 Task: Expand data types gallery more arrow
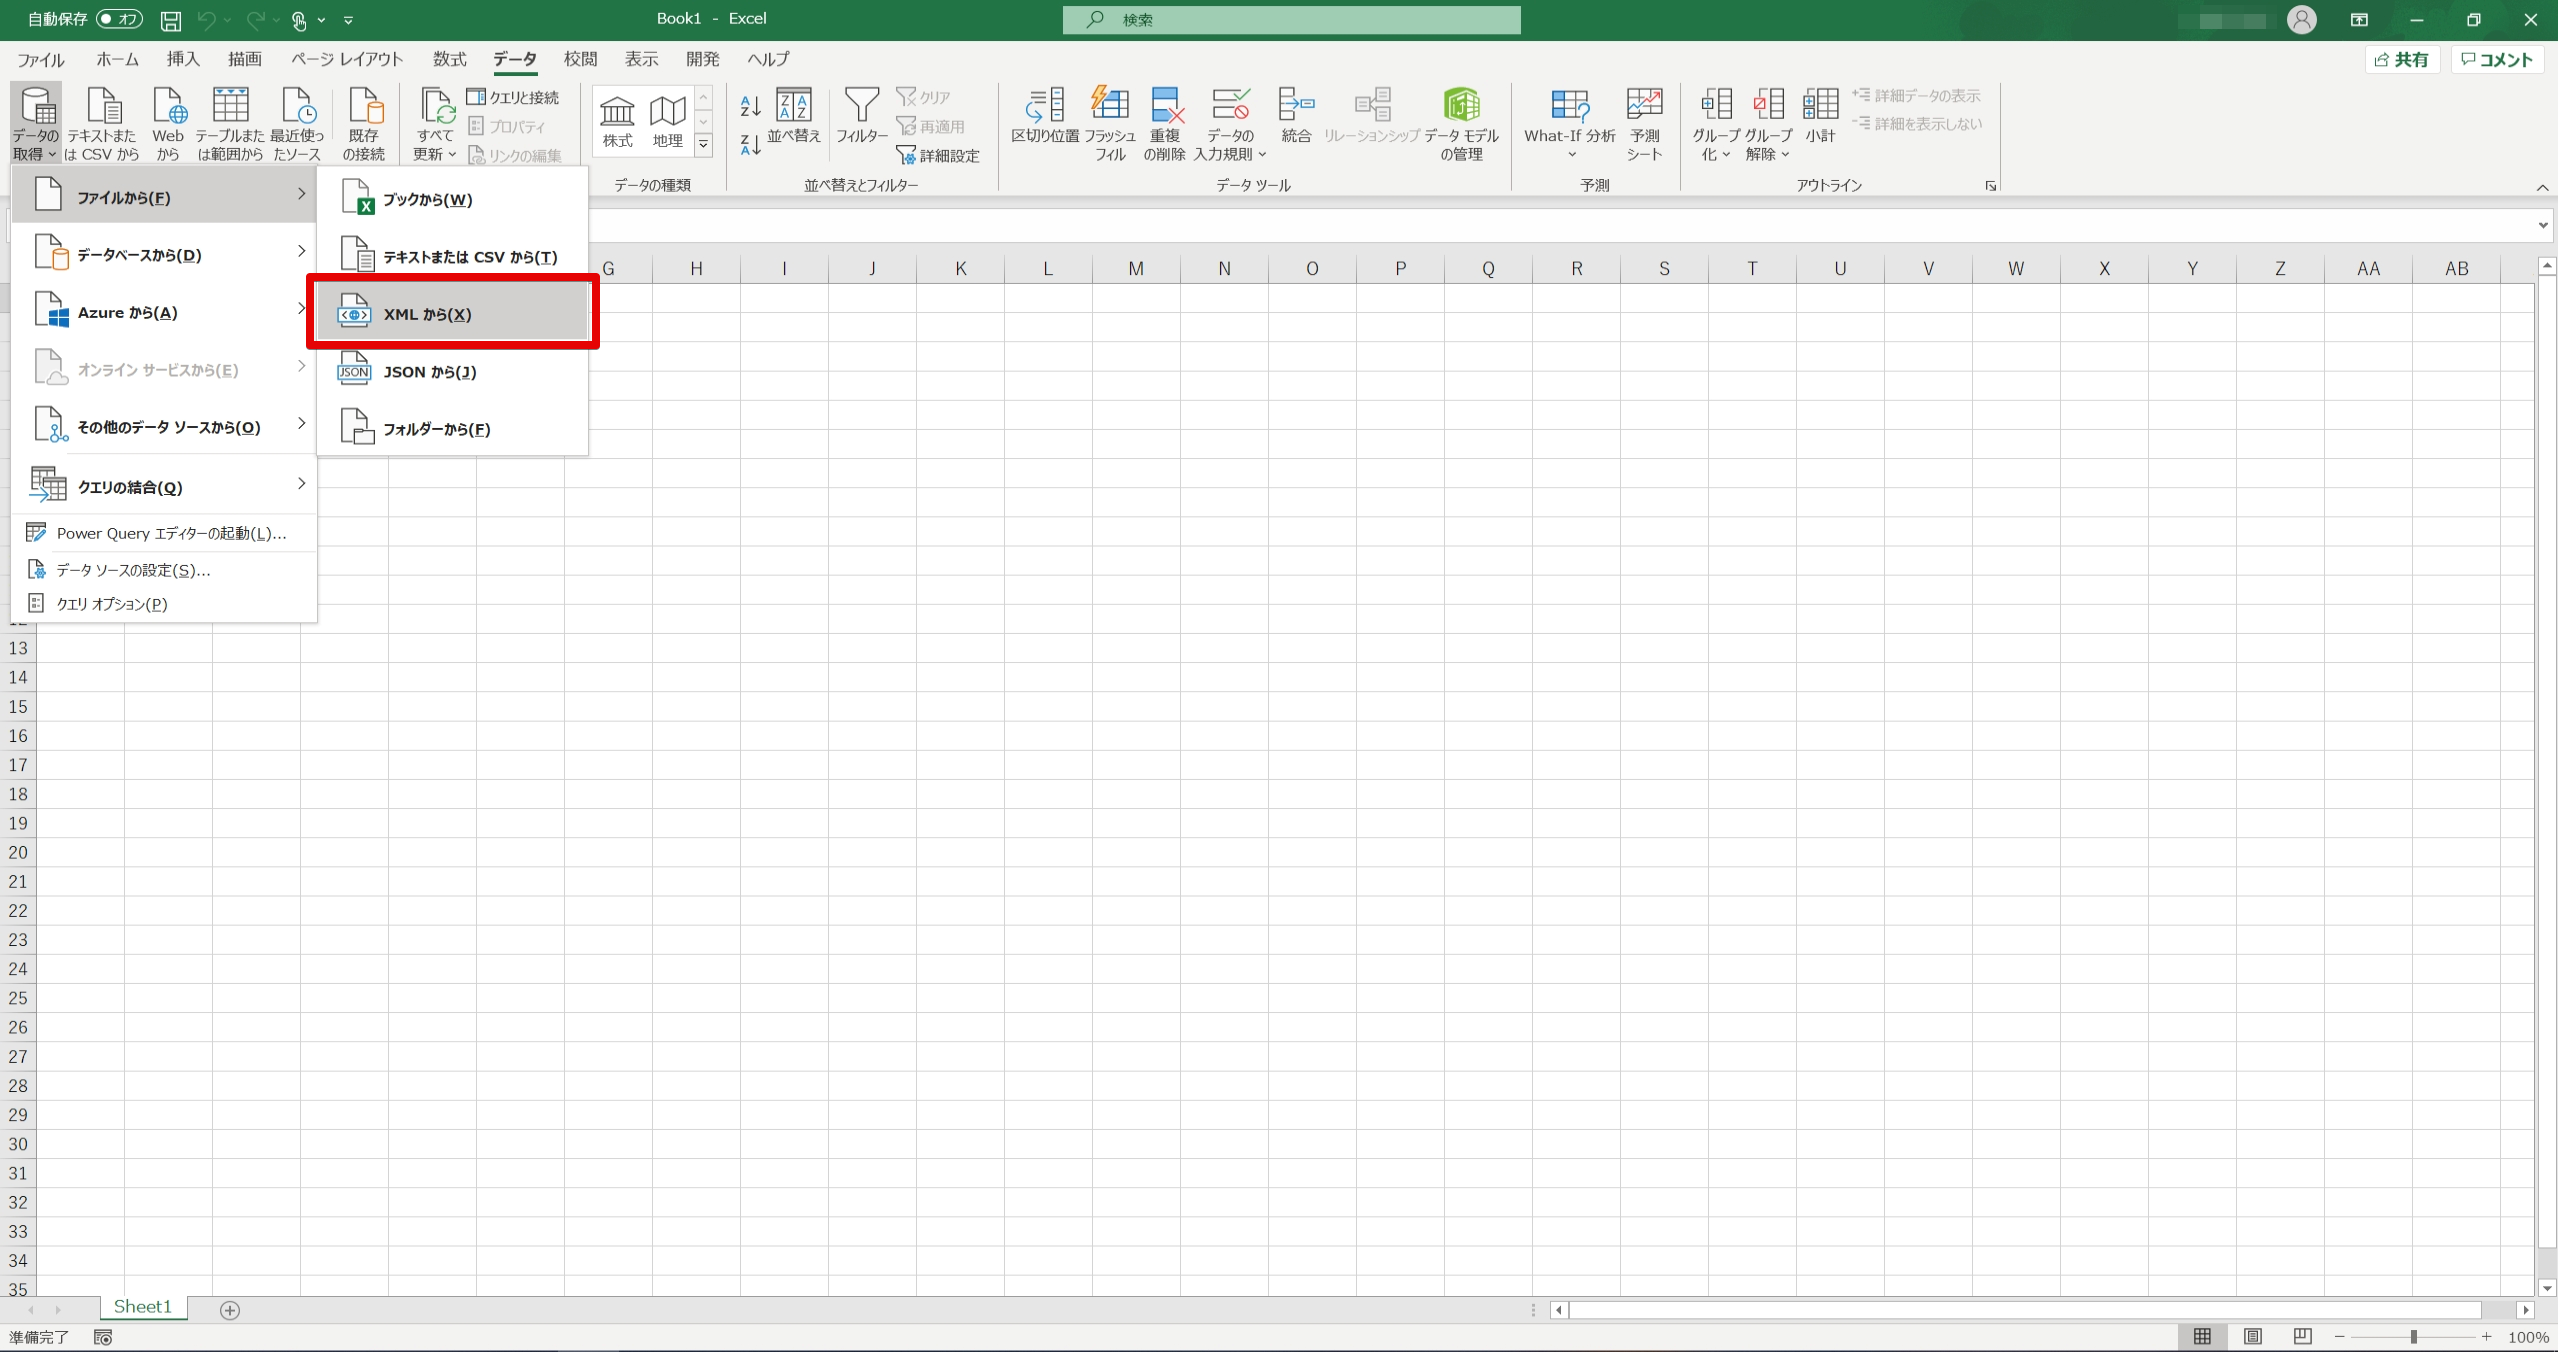click(704, 146)
